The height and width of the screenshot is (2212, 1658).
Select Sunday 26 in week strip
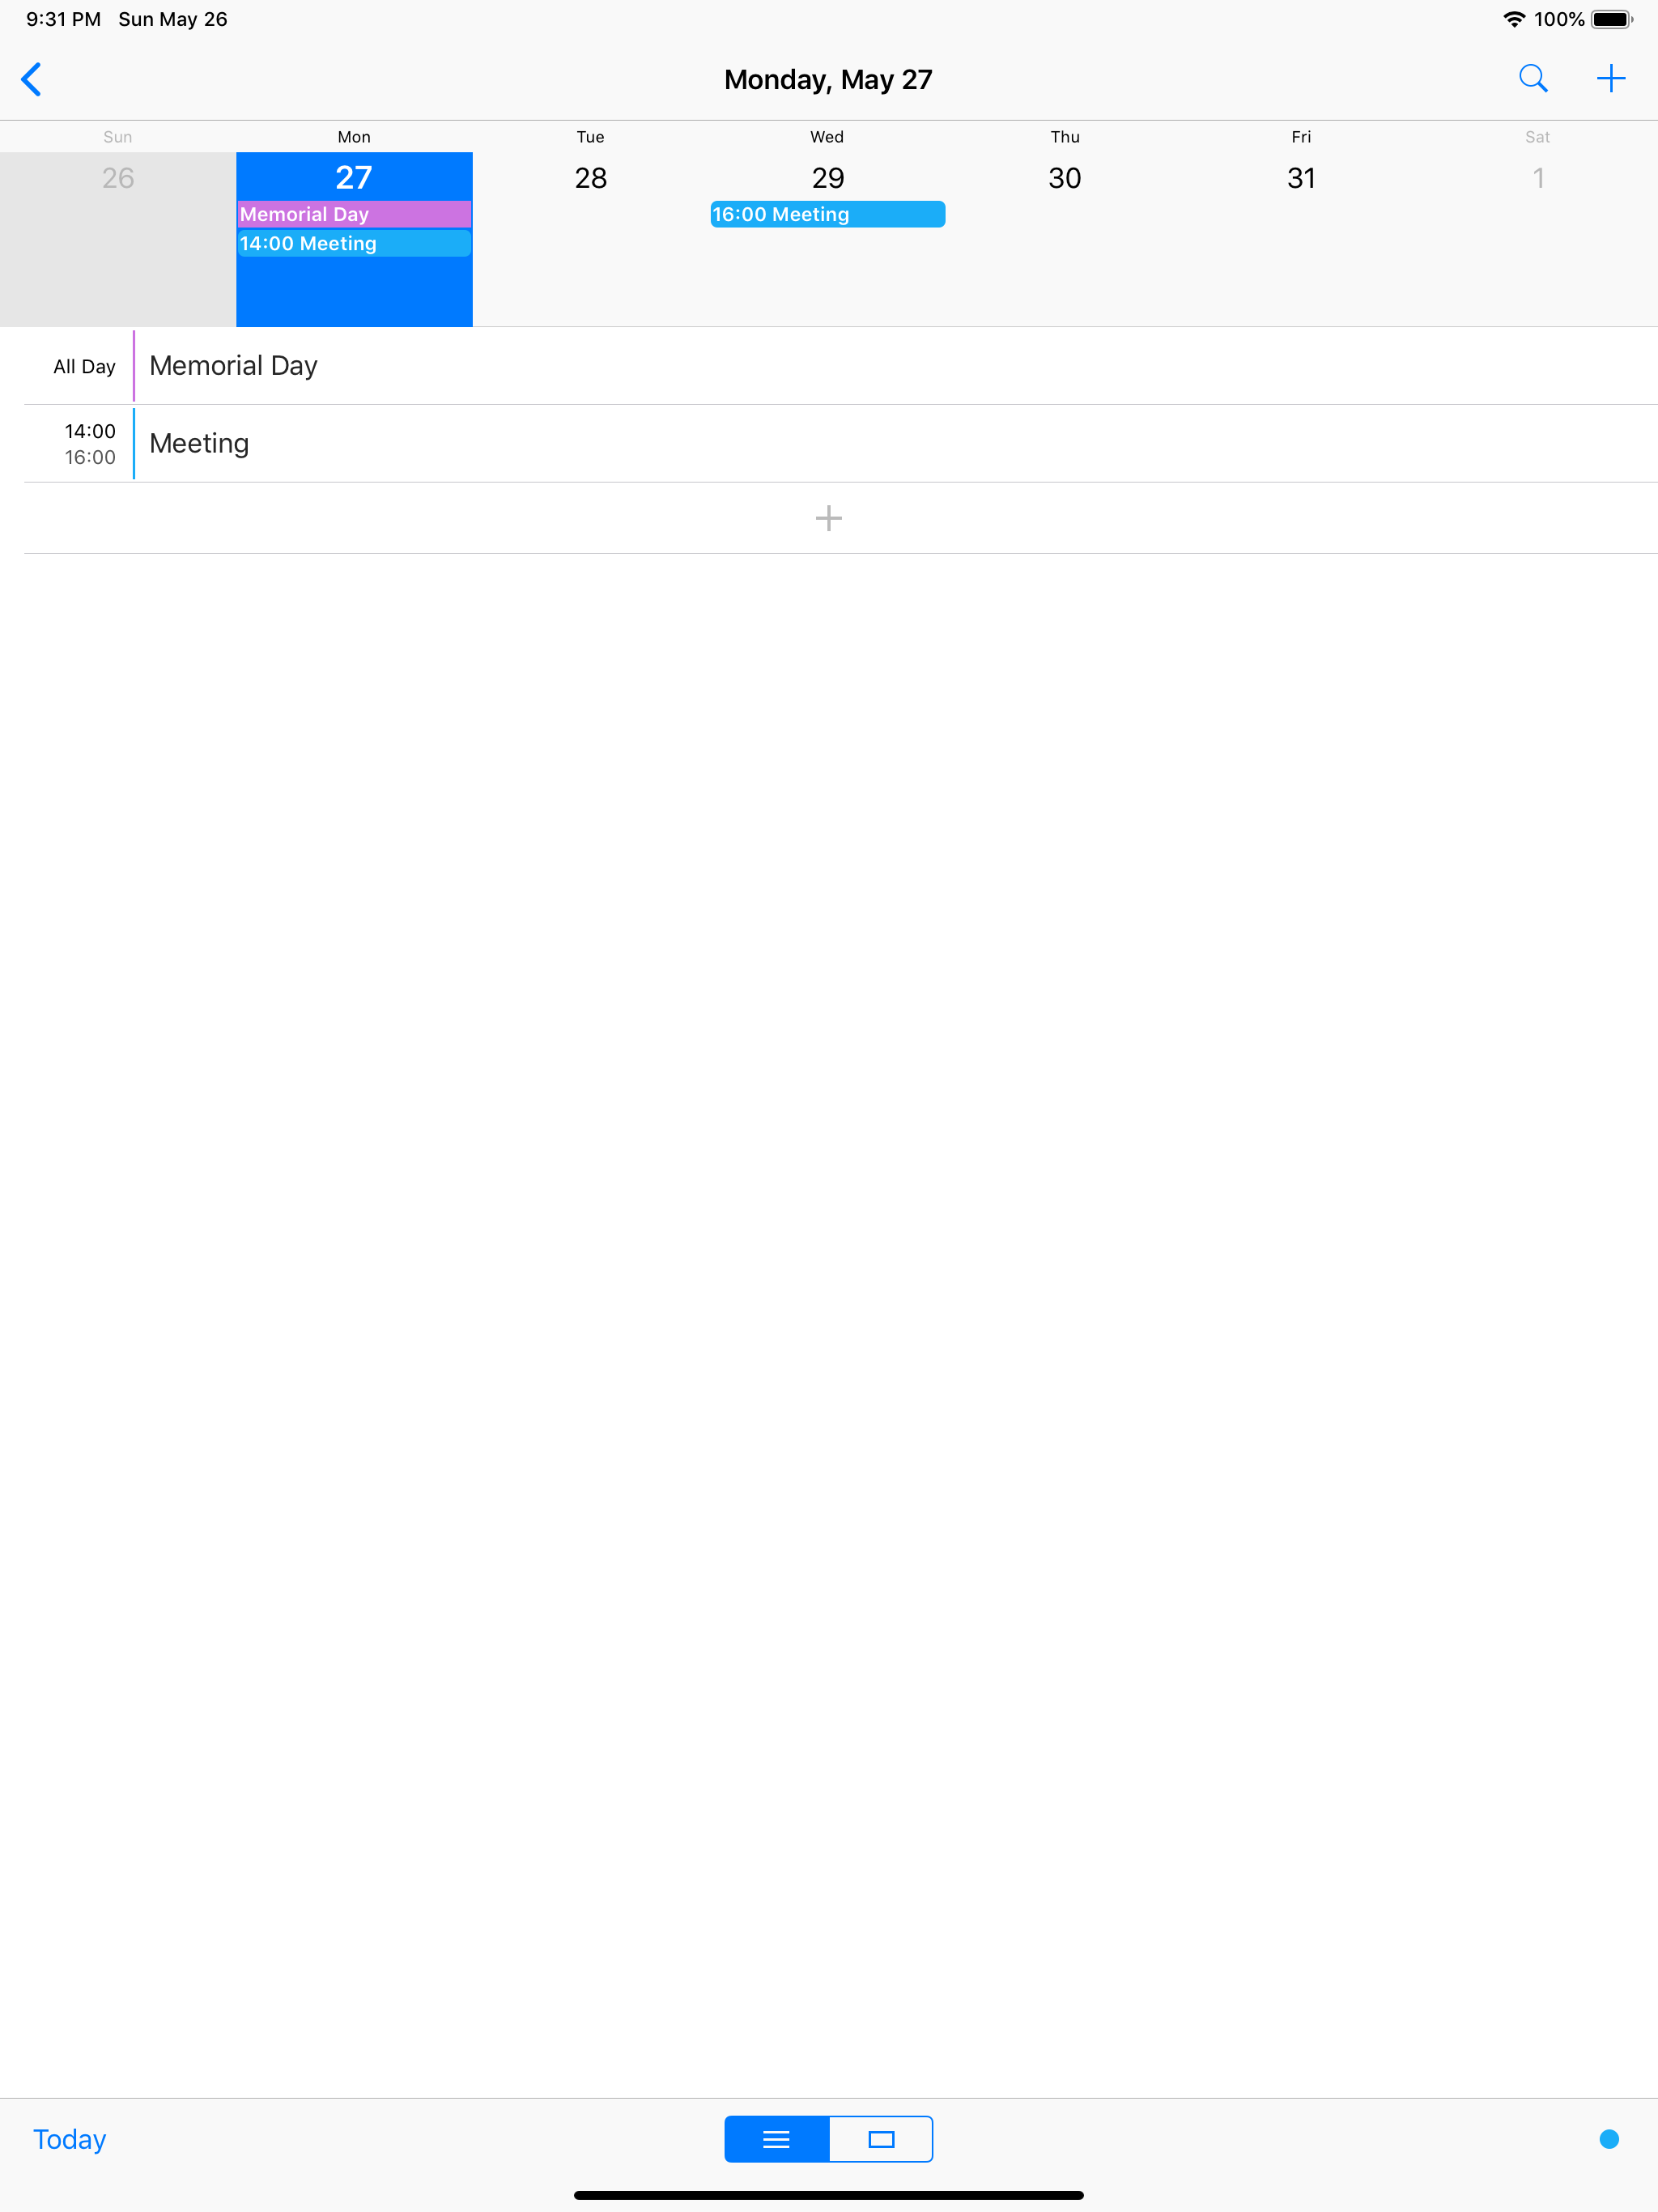click(x=118, y=239)
